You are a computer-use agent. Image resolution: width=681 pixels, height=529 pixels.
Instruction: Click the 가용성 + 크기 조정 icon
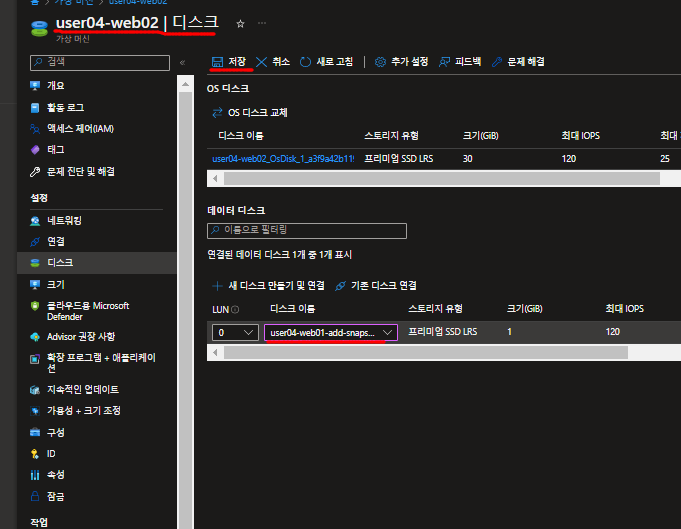(35, 411)
